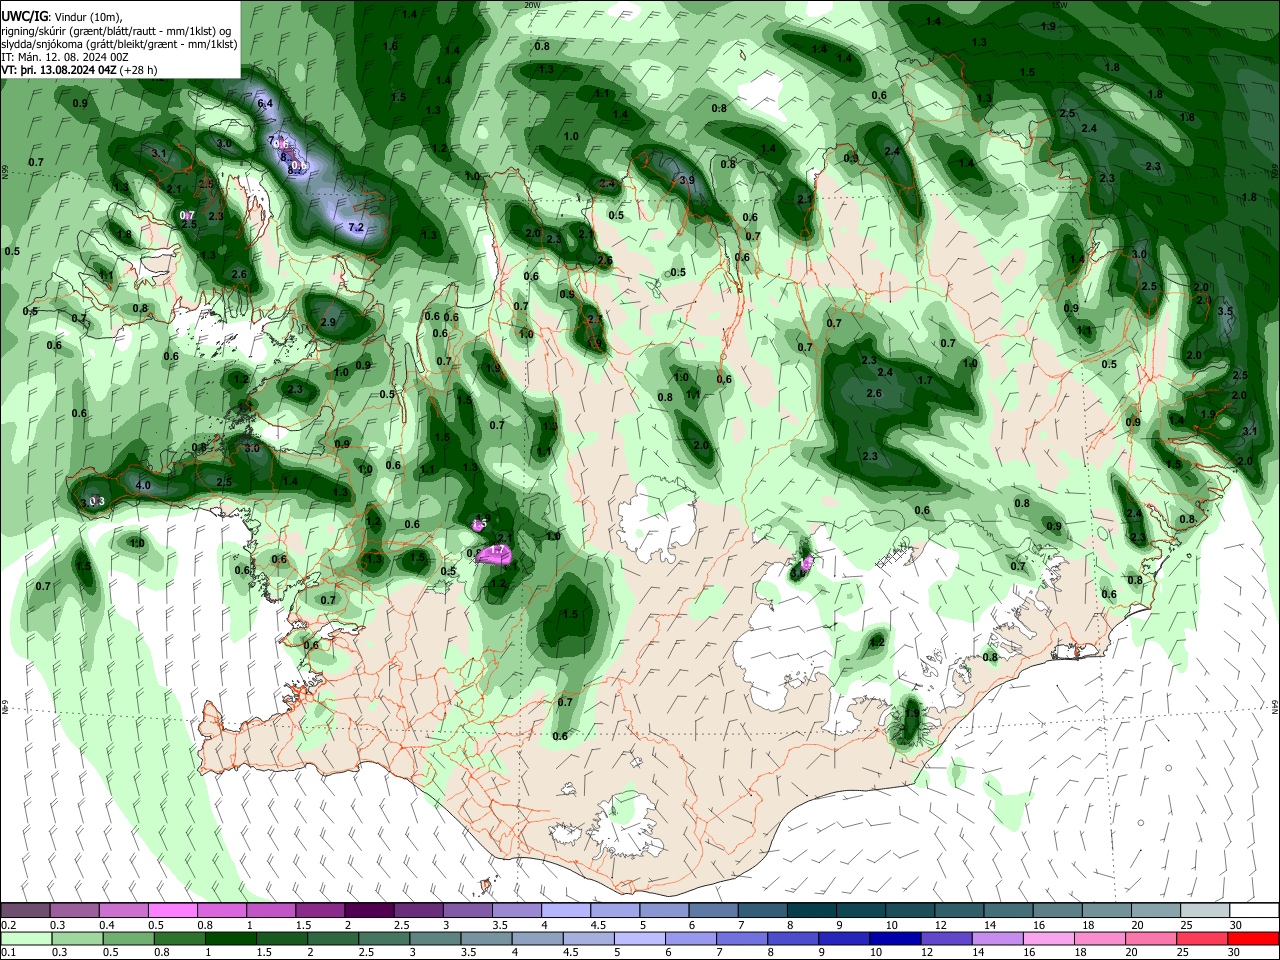The image size is (1280, 960).
Task: Select bottom-row violet swatch between 14 and 16
Action: 996,938
